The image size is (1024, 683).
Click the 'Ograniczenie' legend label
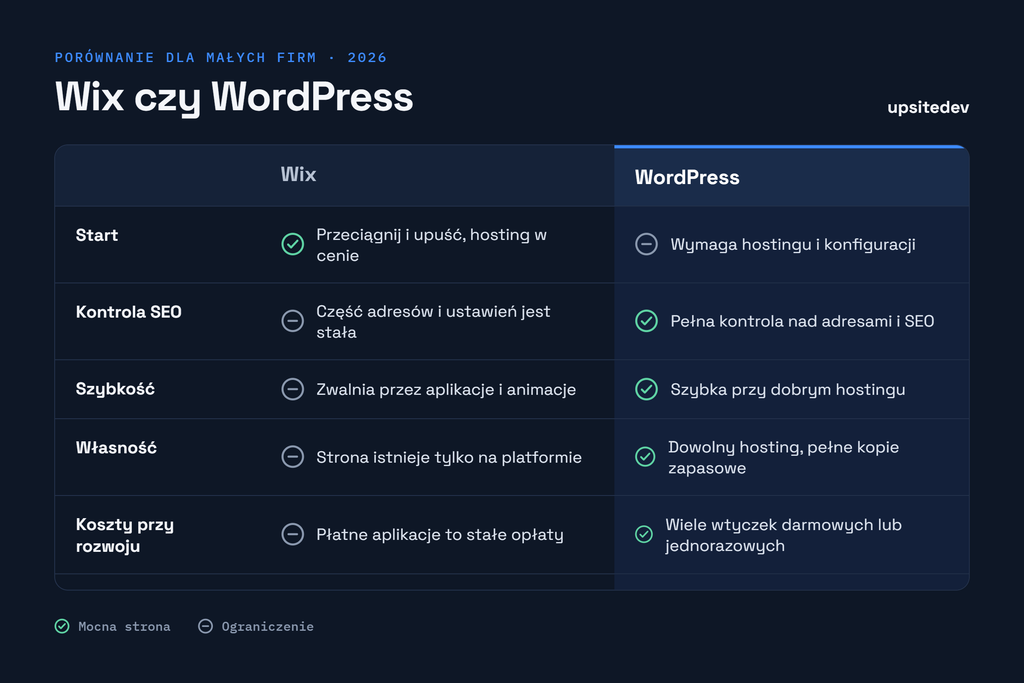267,627
